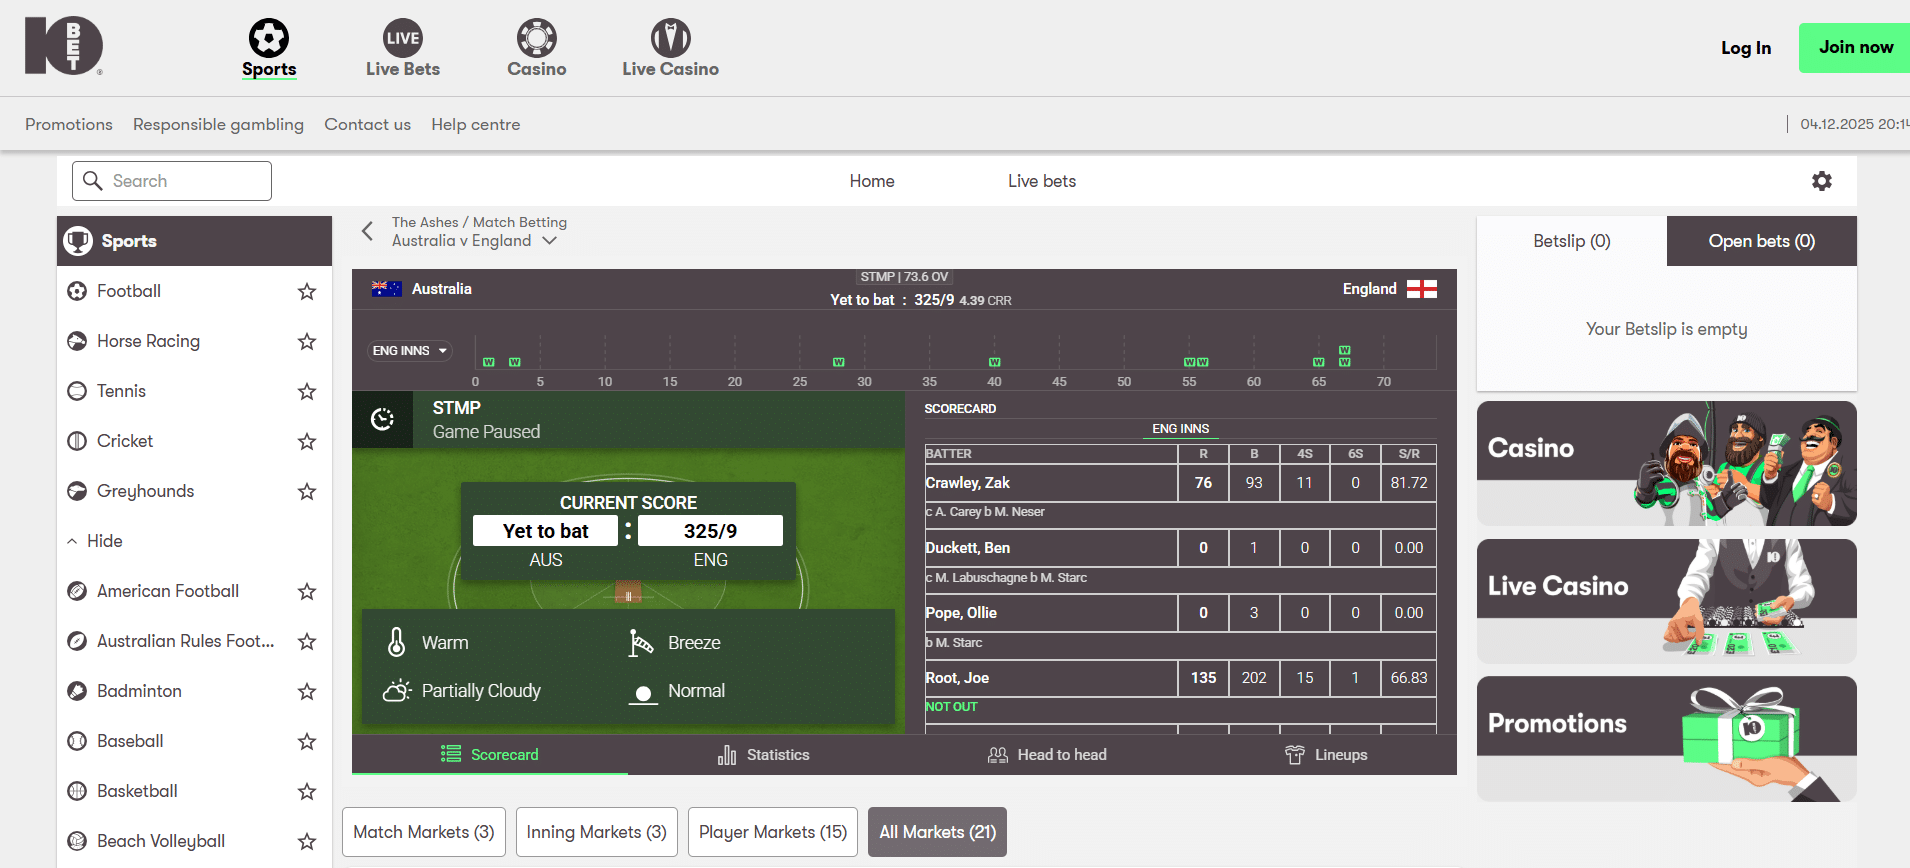Image resolution: width=1910 pixels, height=868 pixels.
Task: Click the Sports trophy header icon
Action: [x=78, y=241]
